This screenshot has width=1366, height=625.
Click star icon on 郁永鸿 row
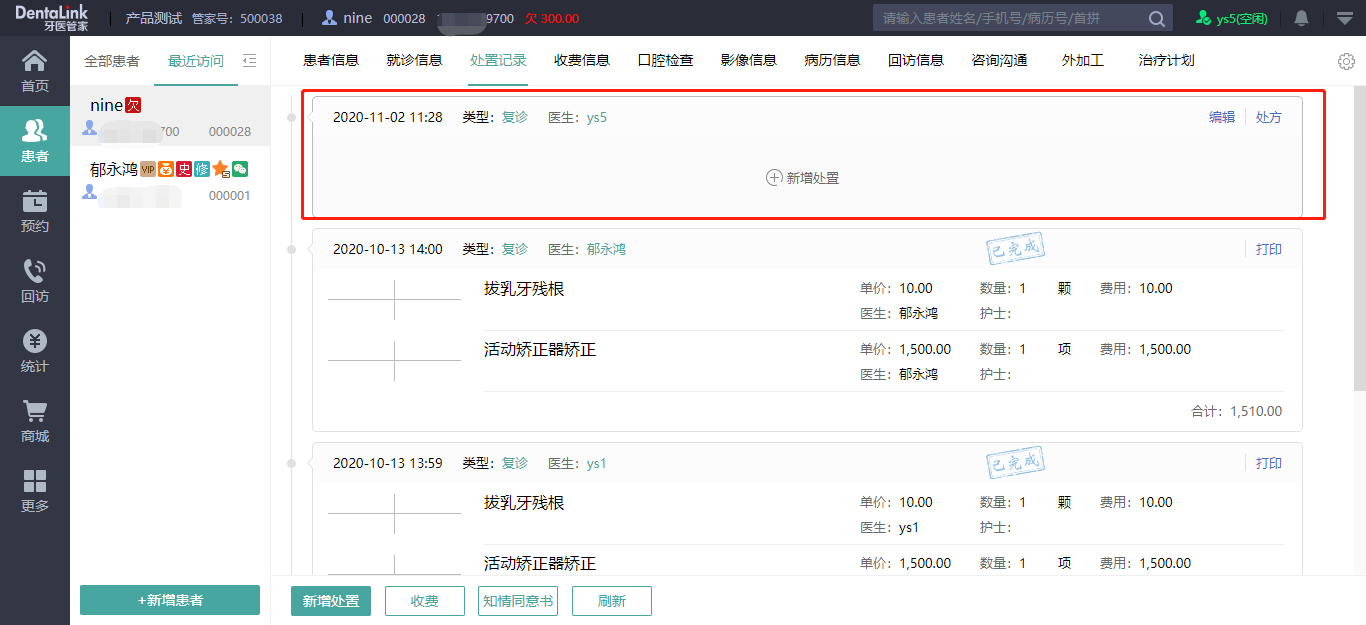[x=221, y=169]
